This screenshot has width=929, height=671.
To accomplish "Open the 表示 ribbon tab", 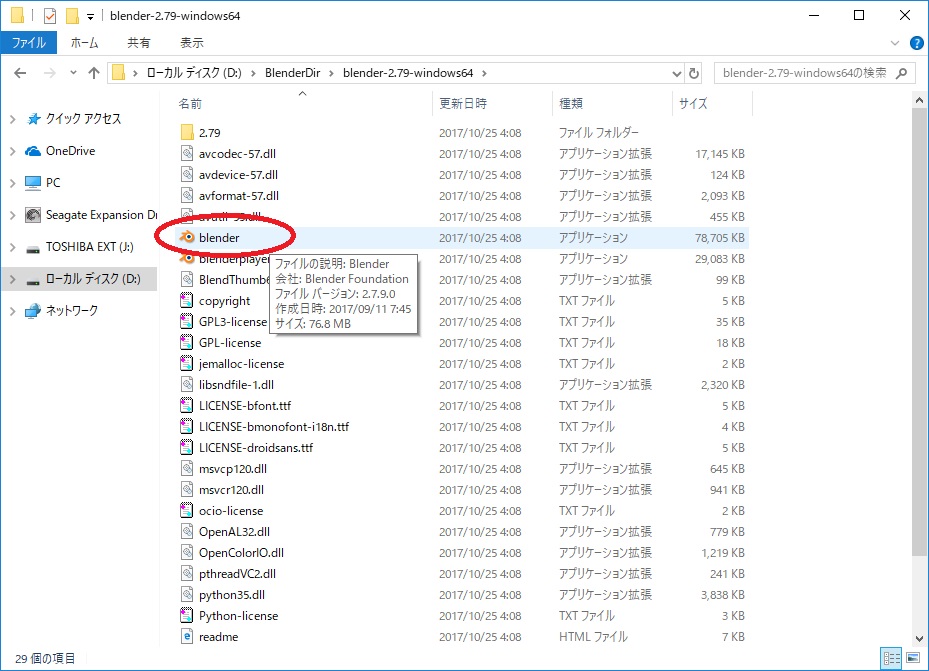I will [192, 43].
